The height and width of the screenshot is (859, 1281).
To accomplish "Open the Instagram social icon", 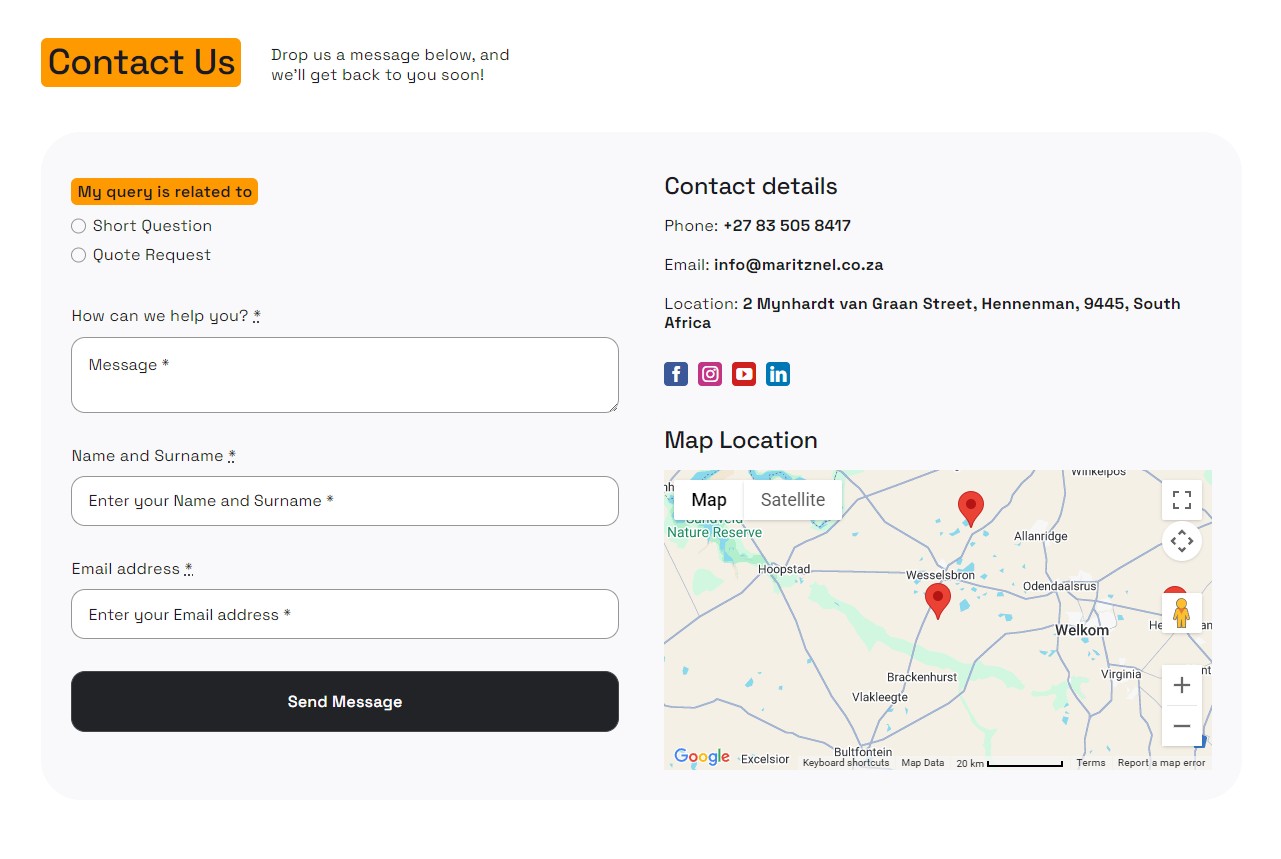I will pos(710,374).
